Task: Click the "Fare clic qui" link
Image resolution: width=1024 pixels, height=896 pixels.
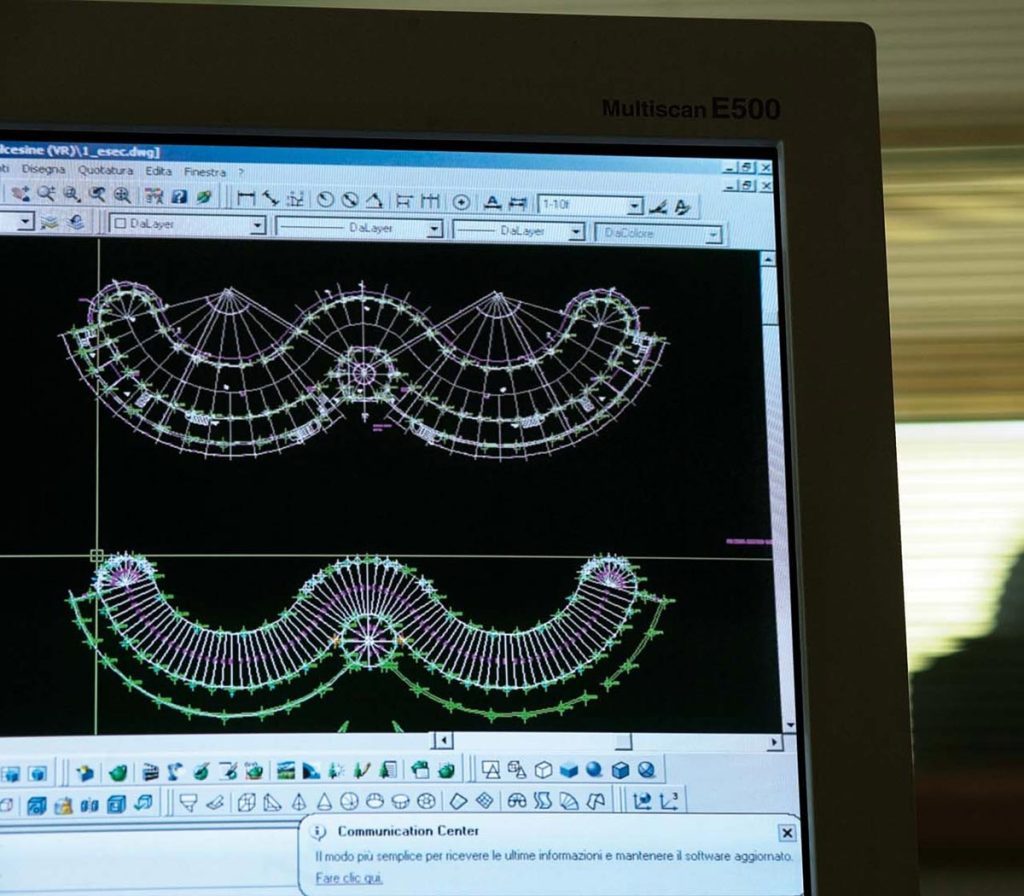Action: tap(349, 879)
